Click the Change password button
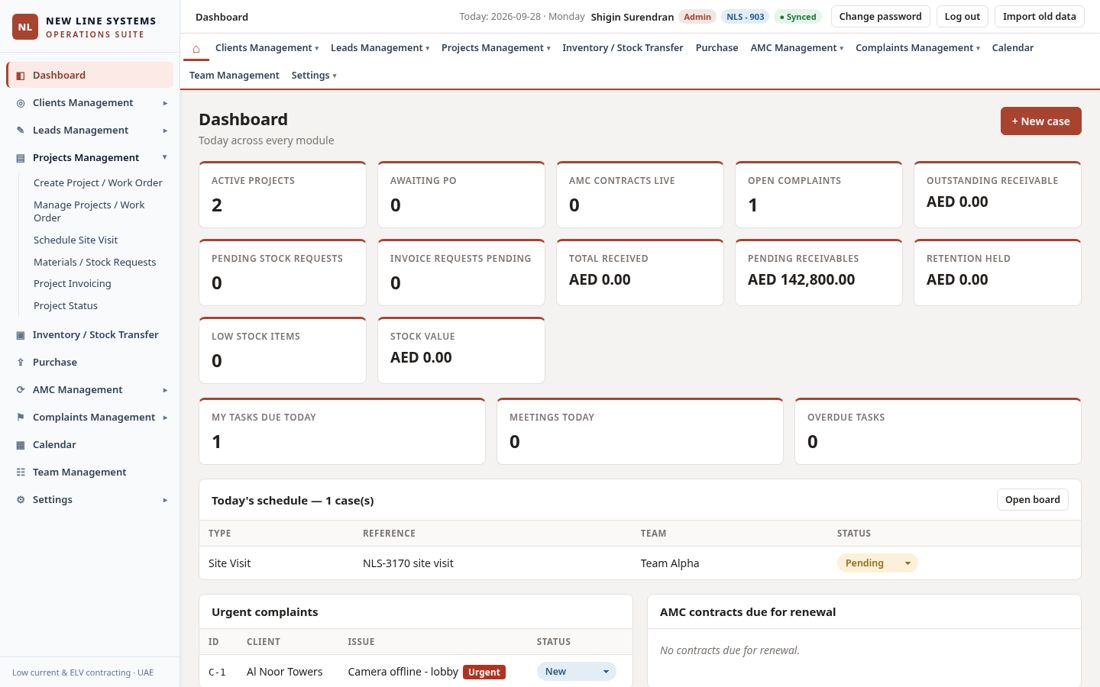Image resolution: width=1100 pixels, height=687 pixels. (880, 16)
